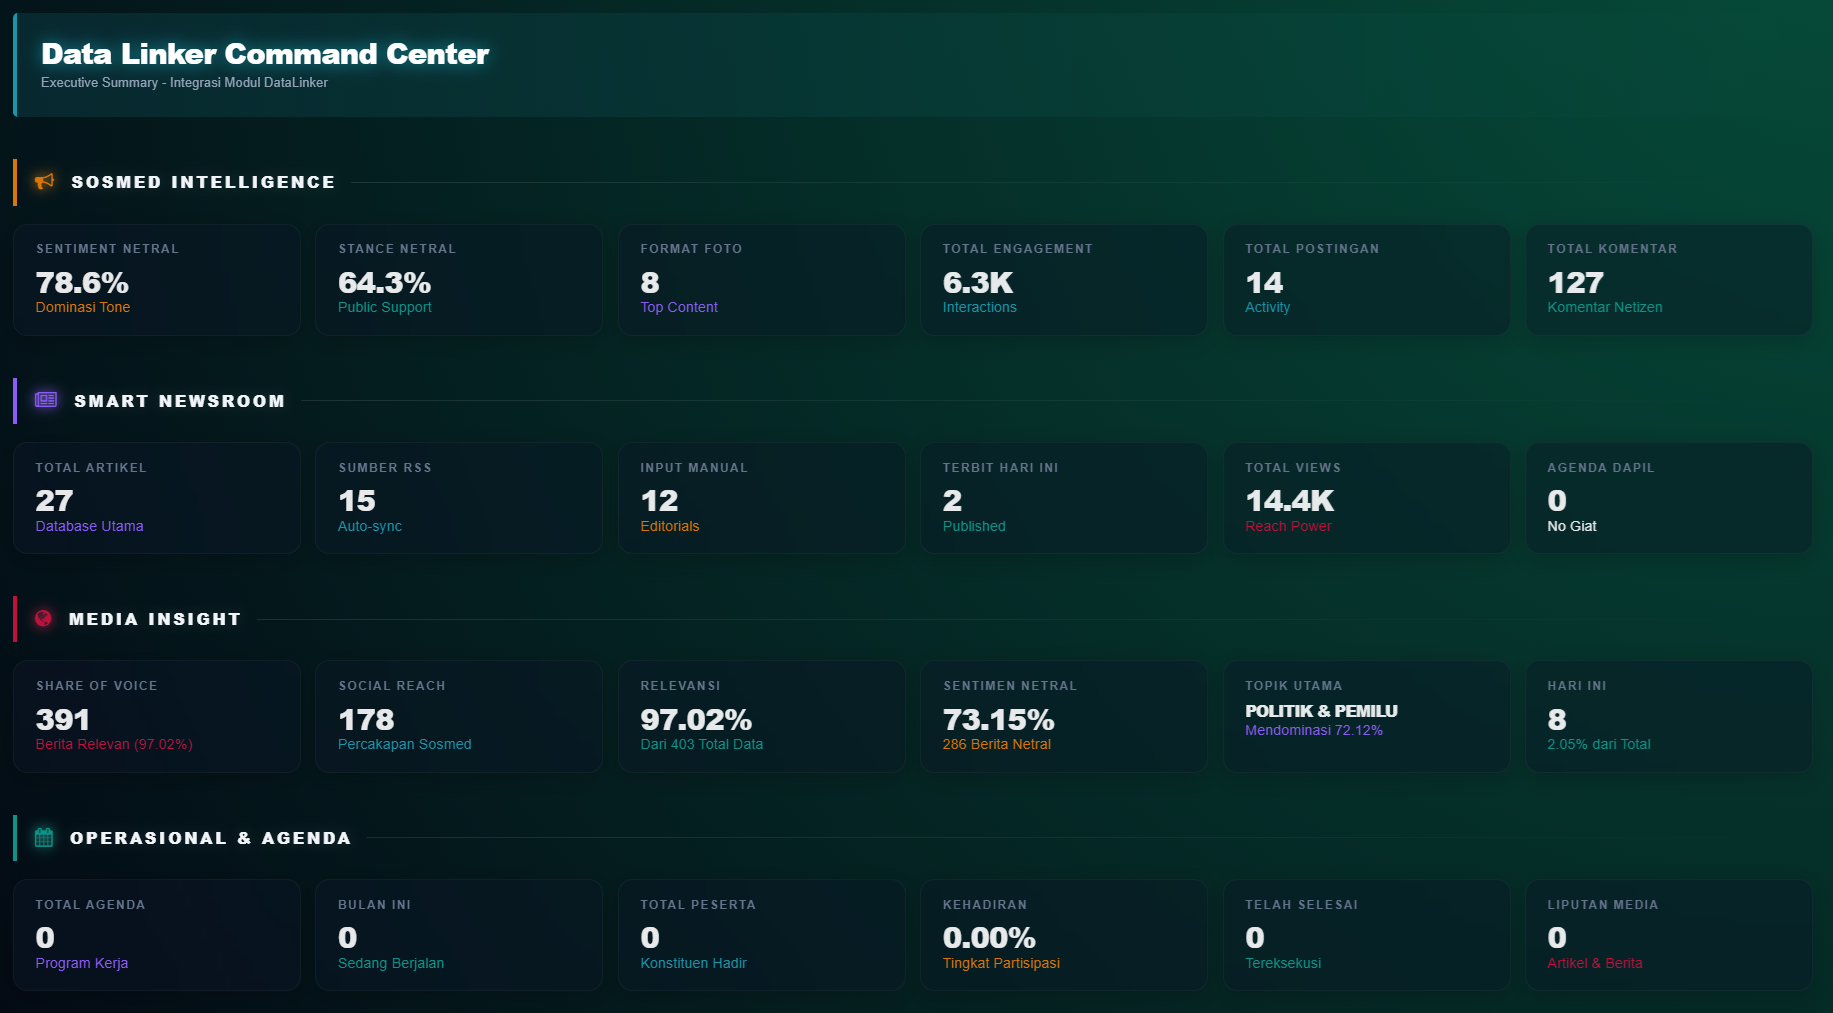
Task: Click the Executive Summary subtitle text
Action: point(184,83)
